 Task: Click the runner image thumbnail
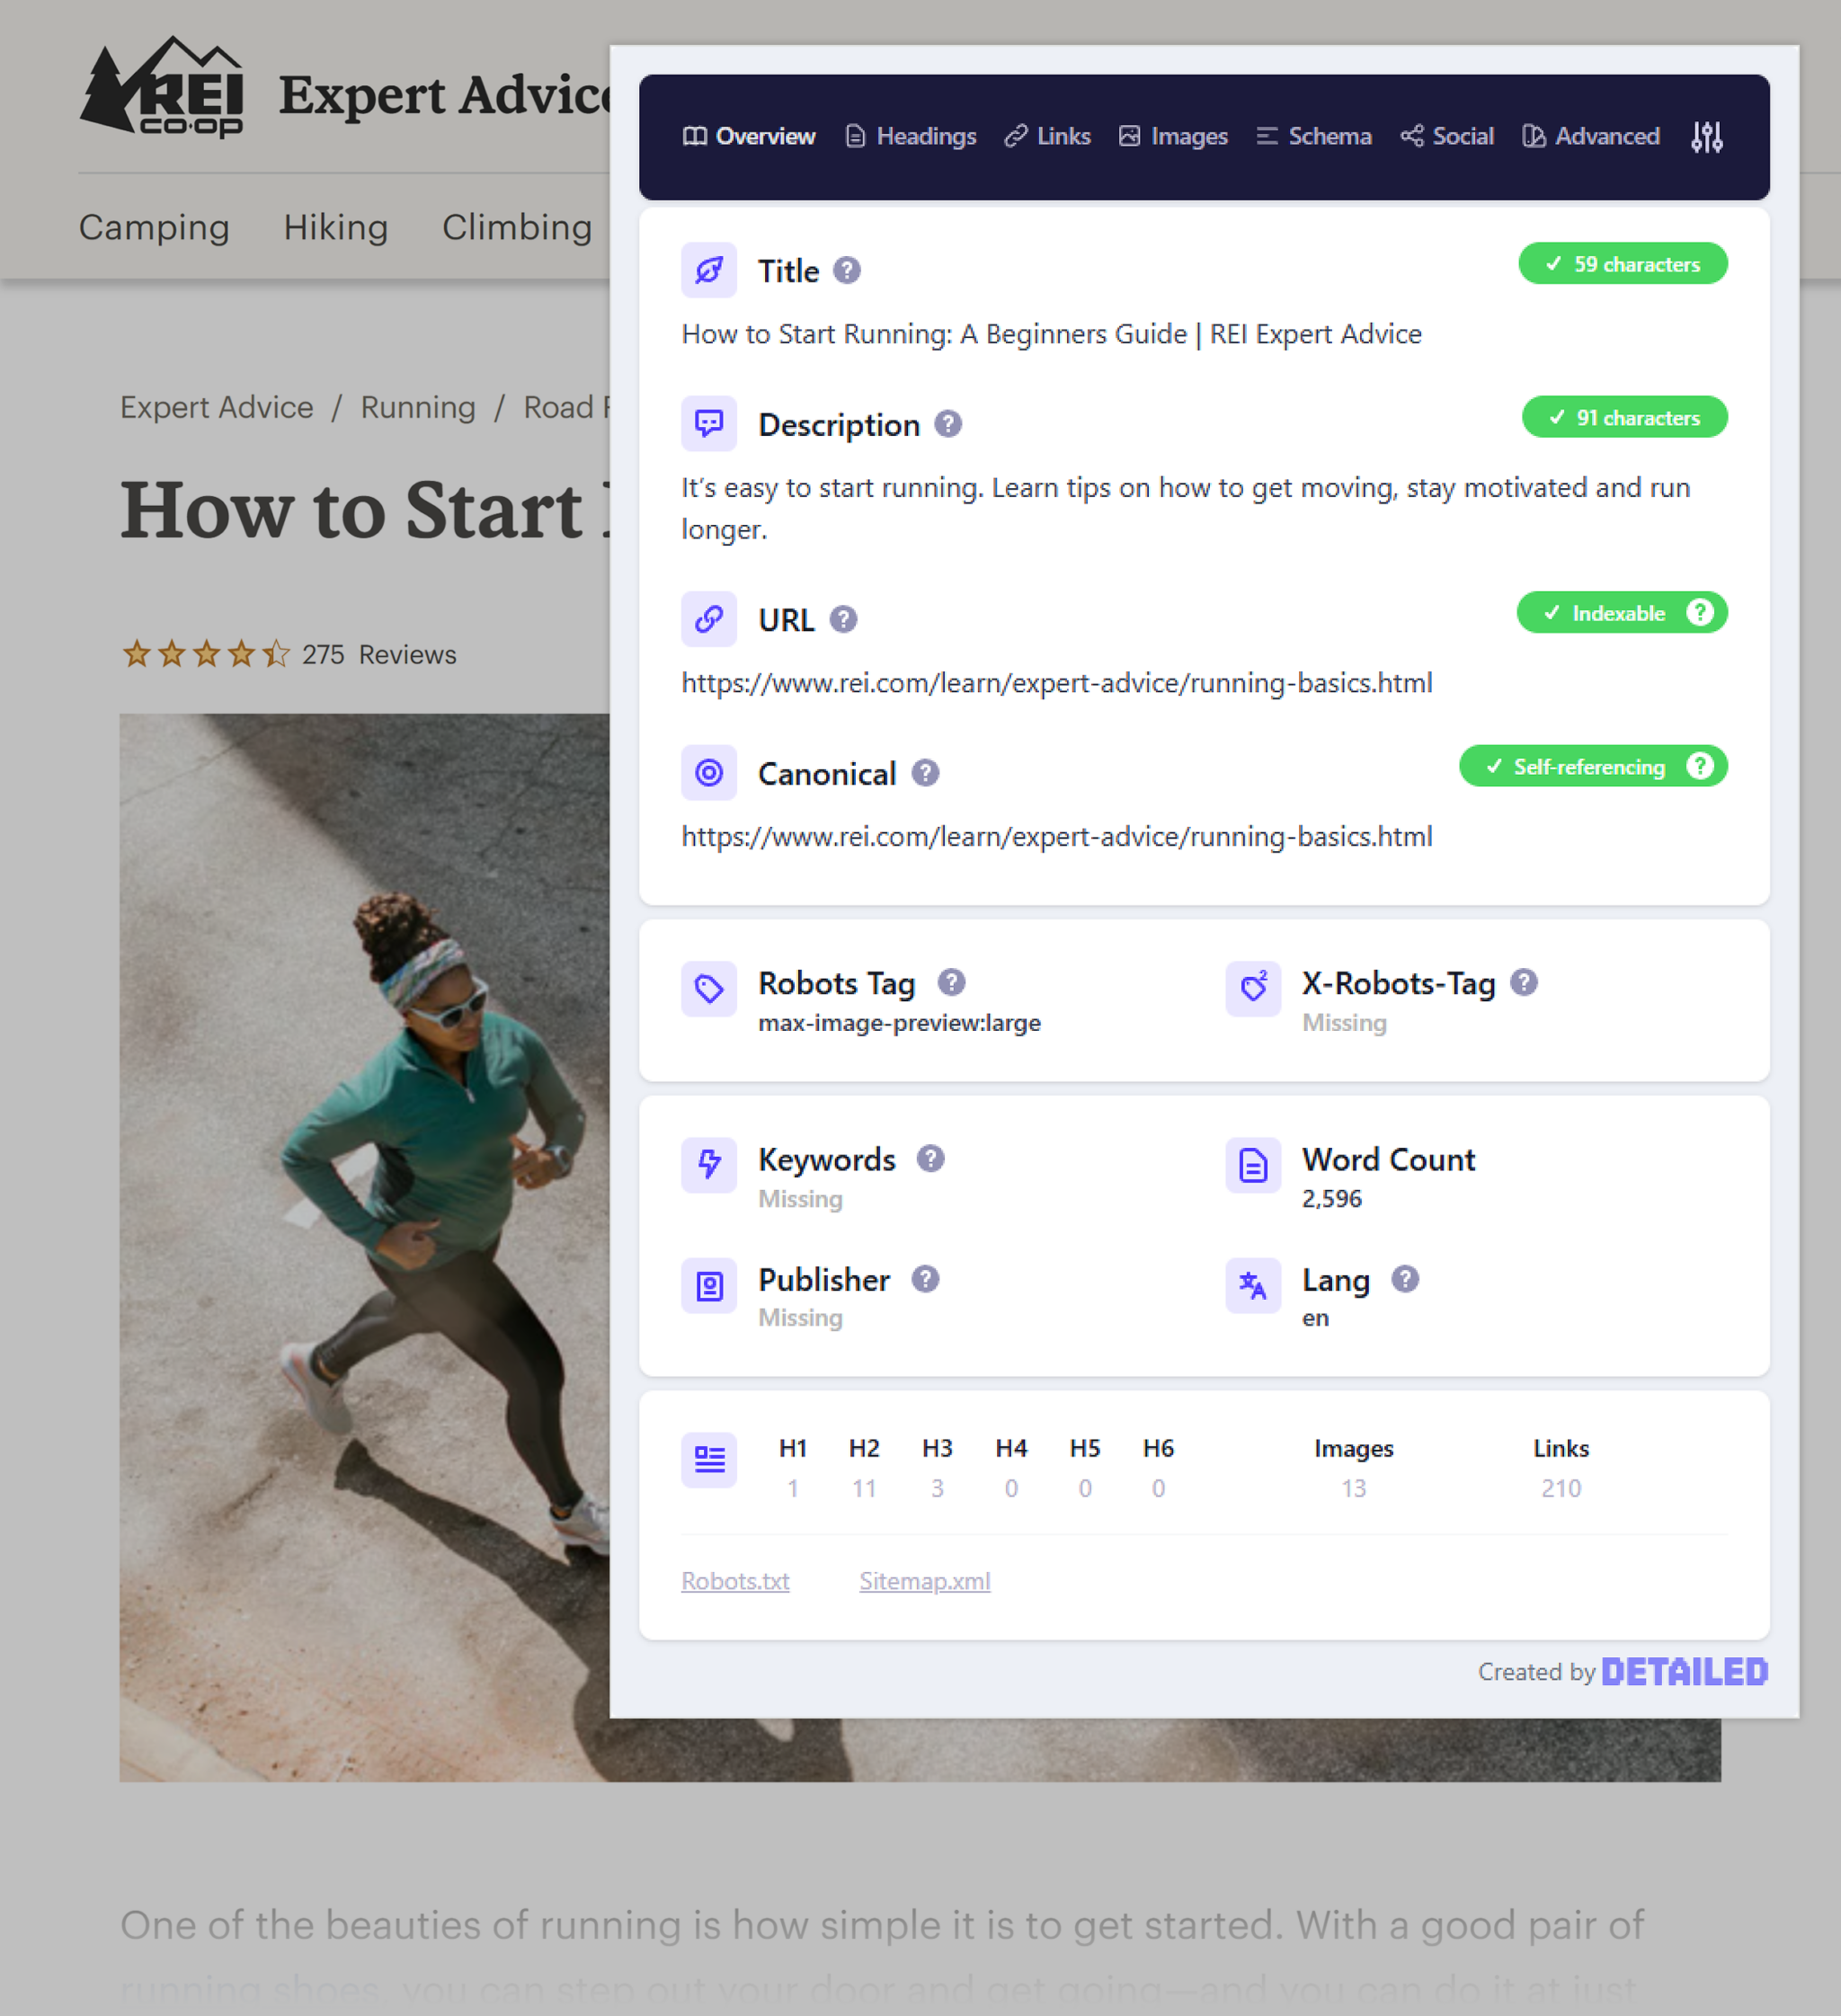(364, 1247)
